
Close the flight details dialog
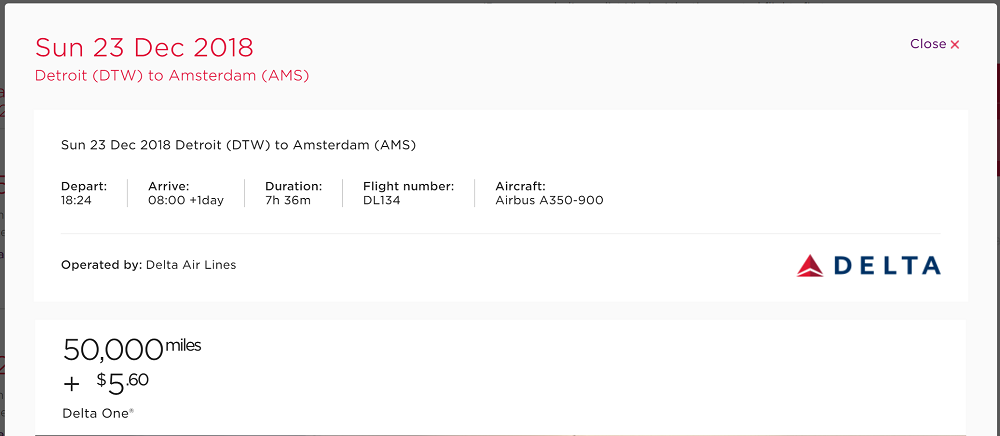pos(934,44)
